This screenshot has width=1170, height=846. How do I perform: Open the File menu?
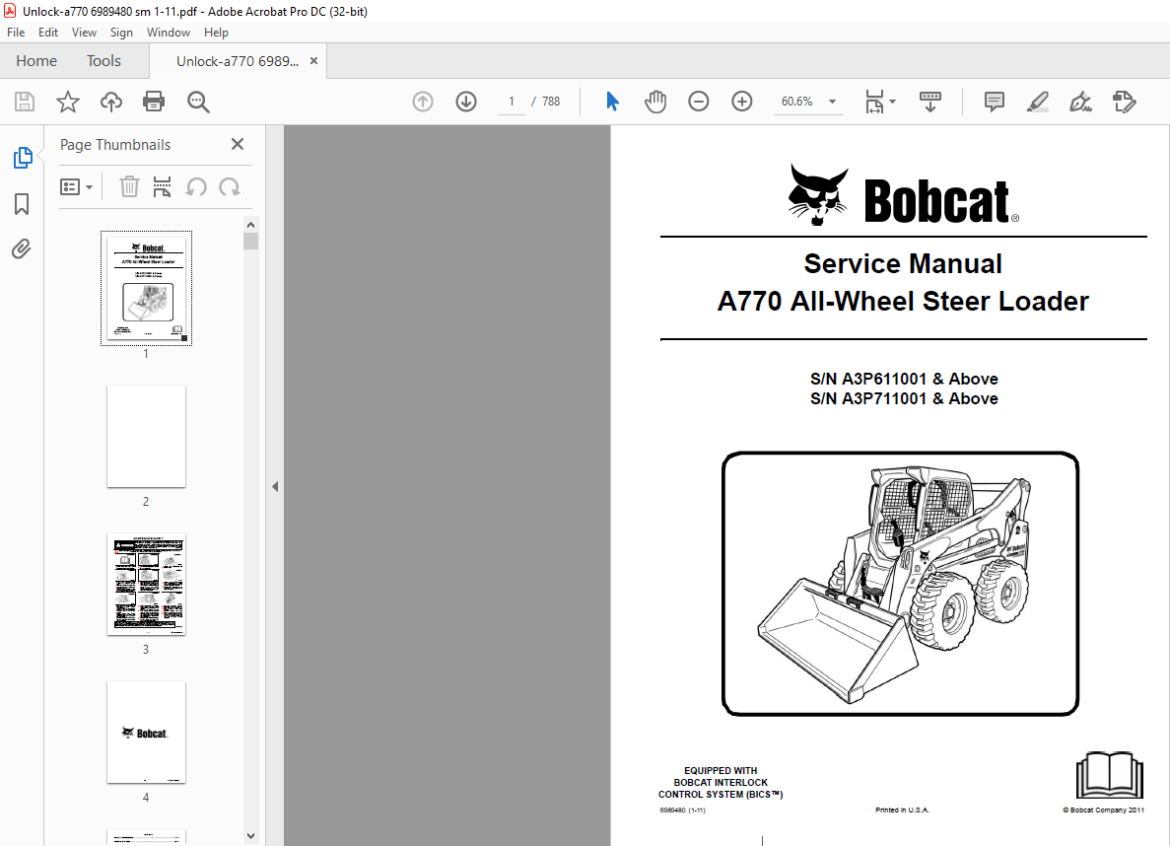point(16,32)
